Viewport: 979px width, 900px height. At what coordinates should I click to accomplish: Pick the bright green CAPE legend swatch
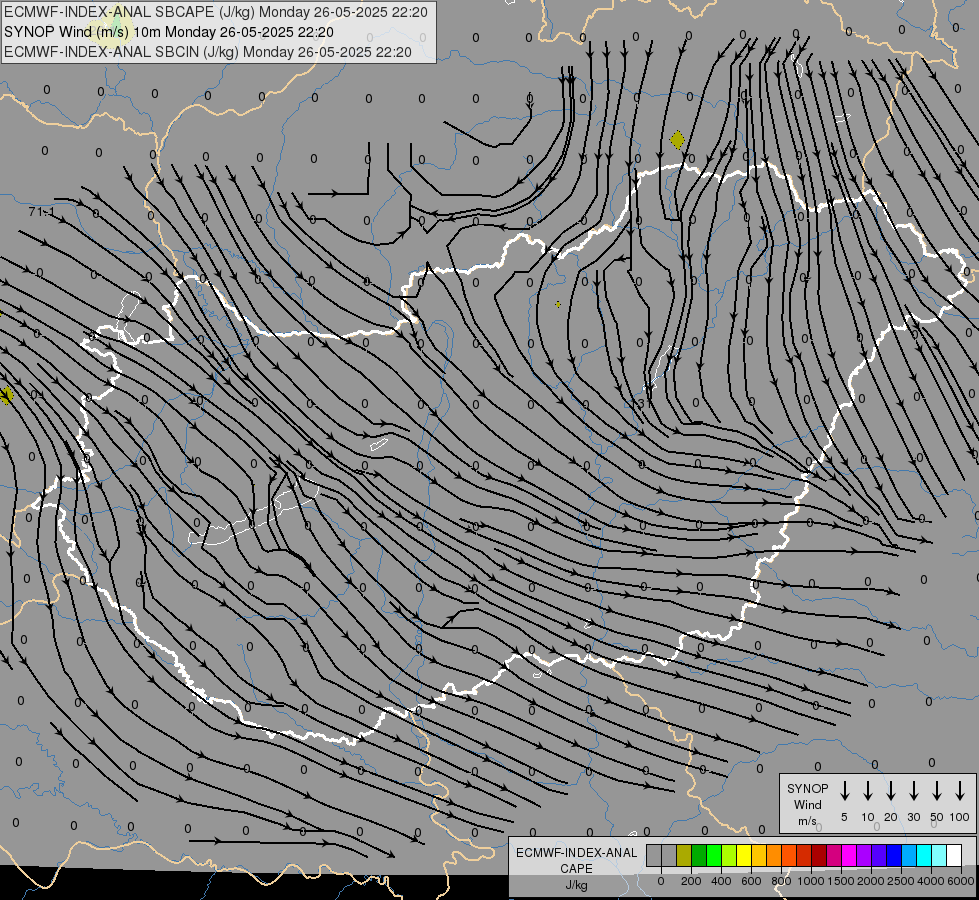[714, 855]
